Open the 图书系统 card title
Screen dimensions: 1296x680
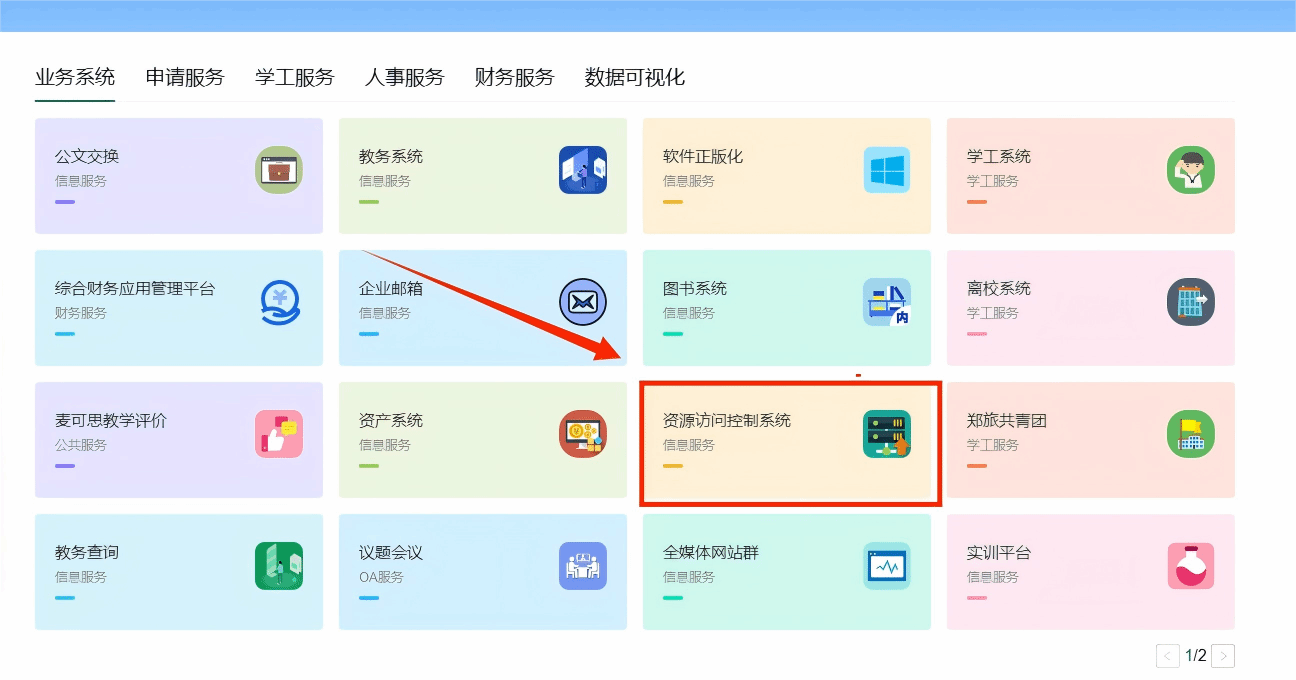click(694, 289)
